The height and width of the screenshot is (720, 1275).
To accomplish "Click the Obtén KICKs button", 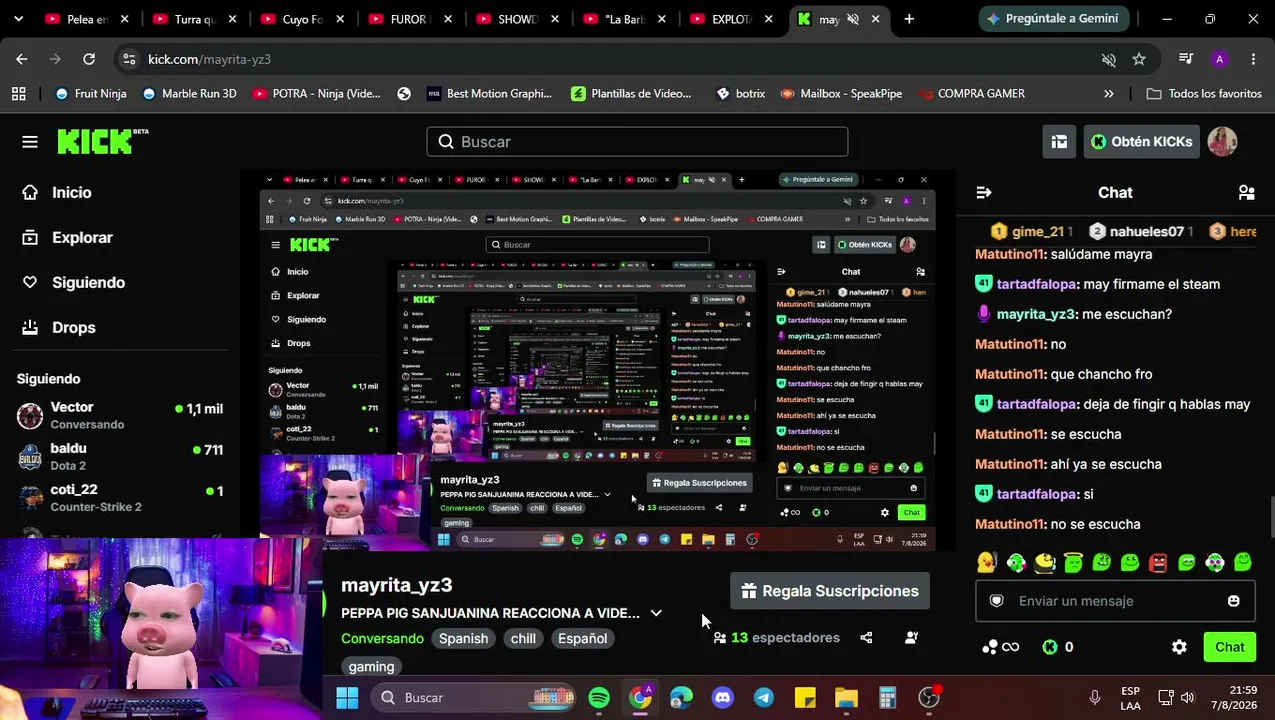I will pyautogui.click(x=1141, y=142).
